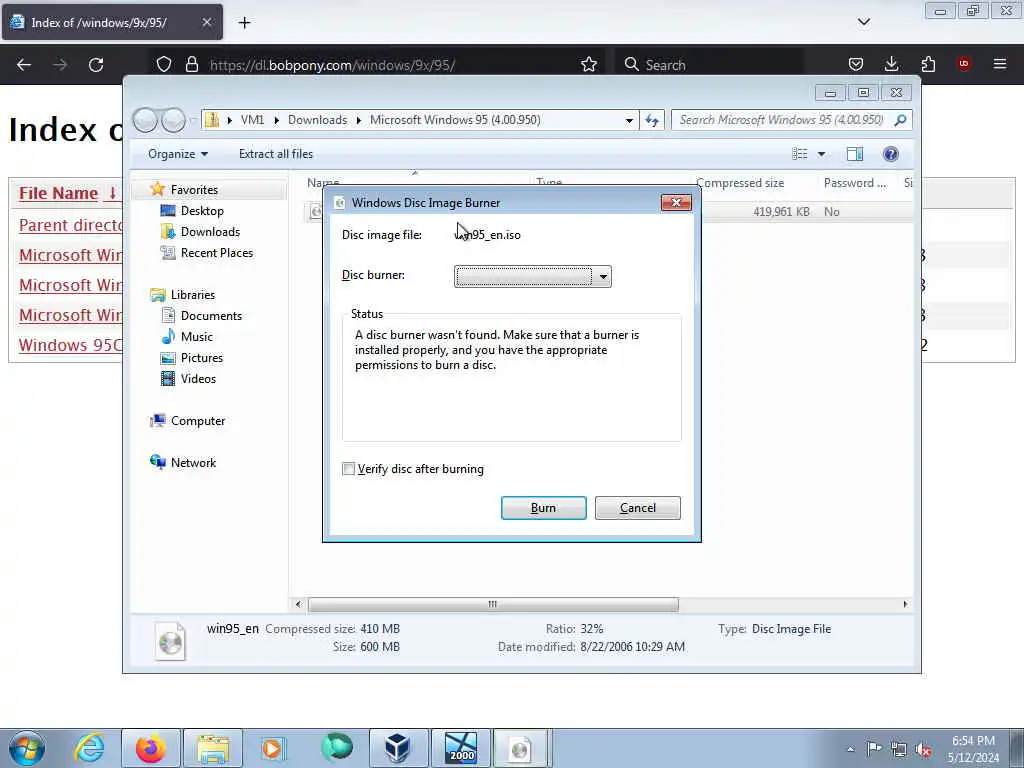
Task: Click the Explorer search box
Action: (x=782, y=120)
